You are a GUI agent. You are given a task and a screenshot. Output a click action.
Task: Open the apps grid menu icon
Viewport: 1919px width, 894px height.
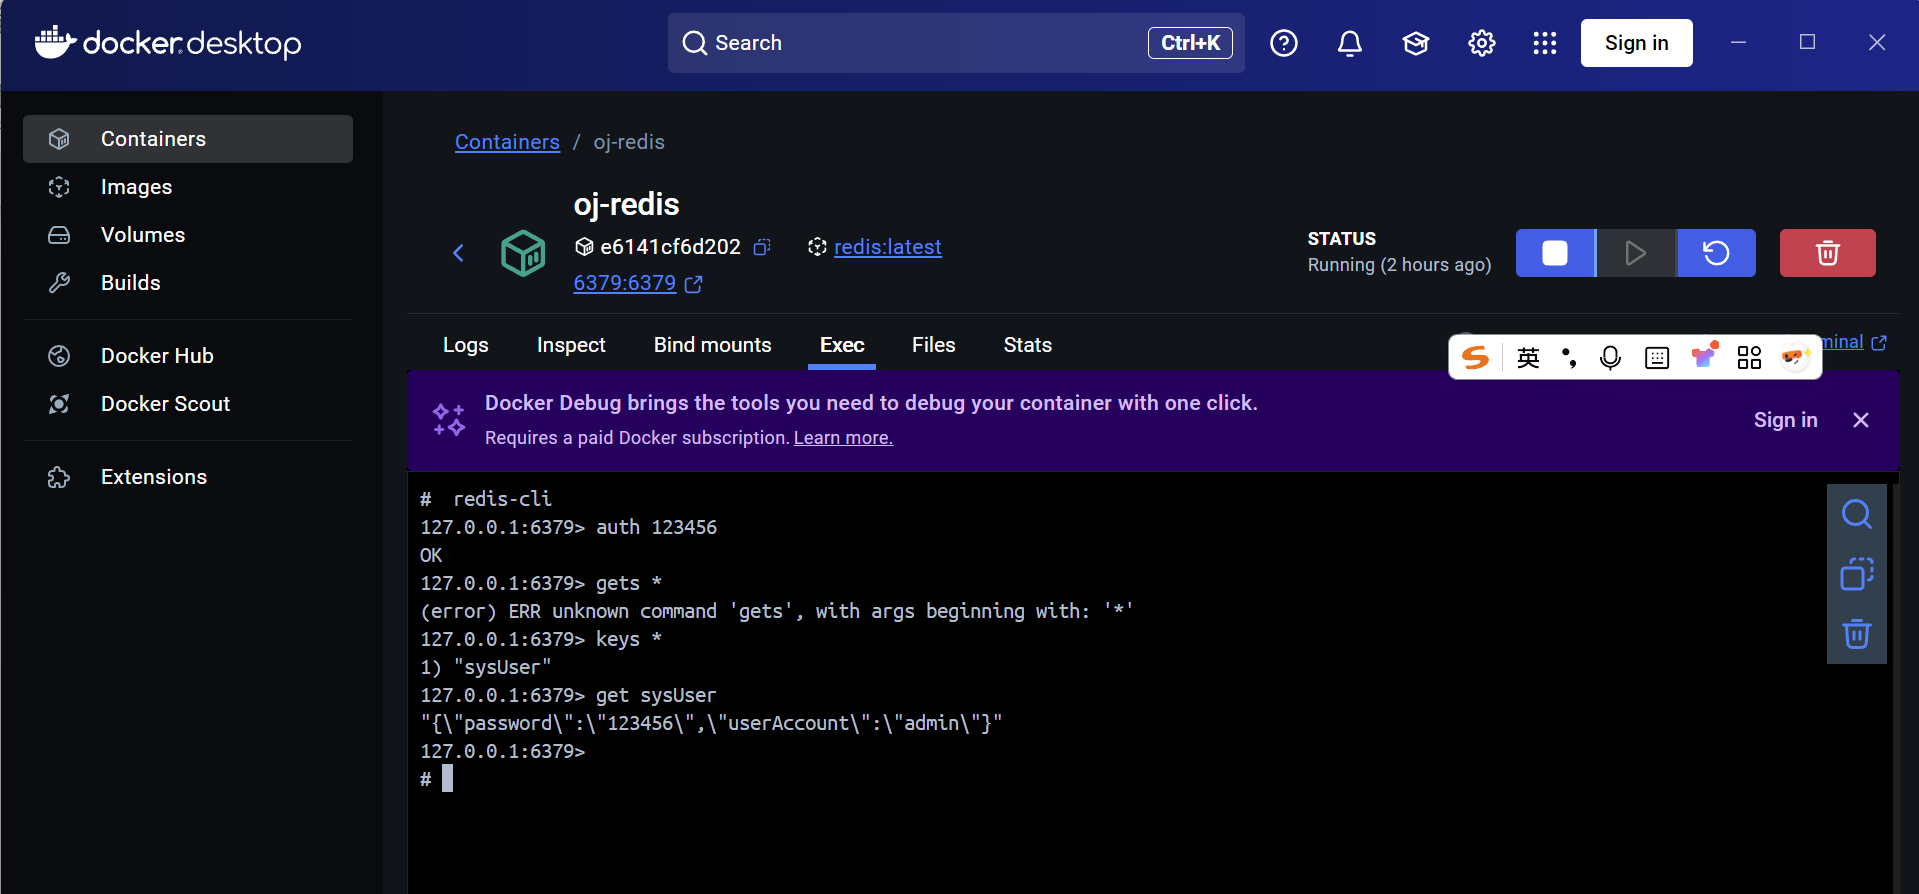(x=1545, y=43)
